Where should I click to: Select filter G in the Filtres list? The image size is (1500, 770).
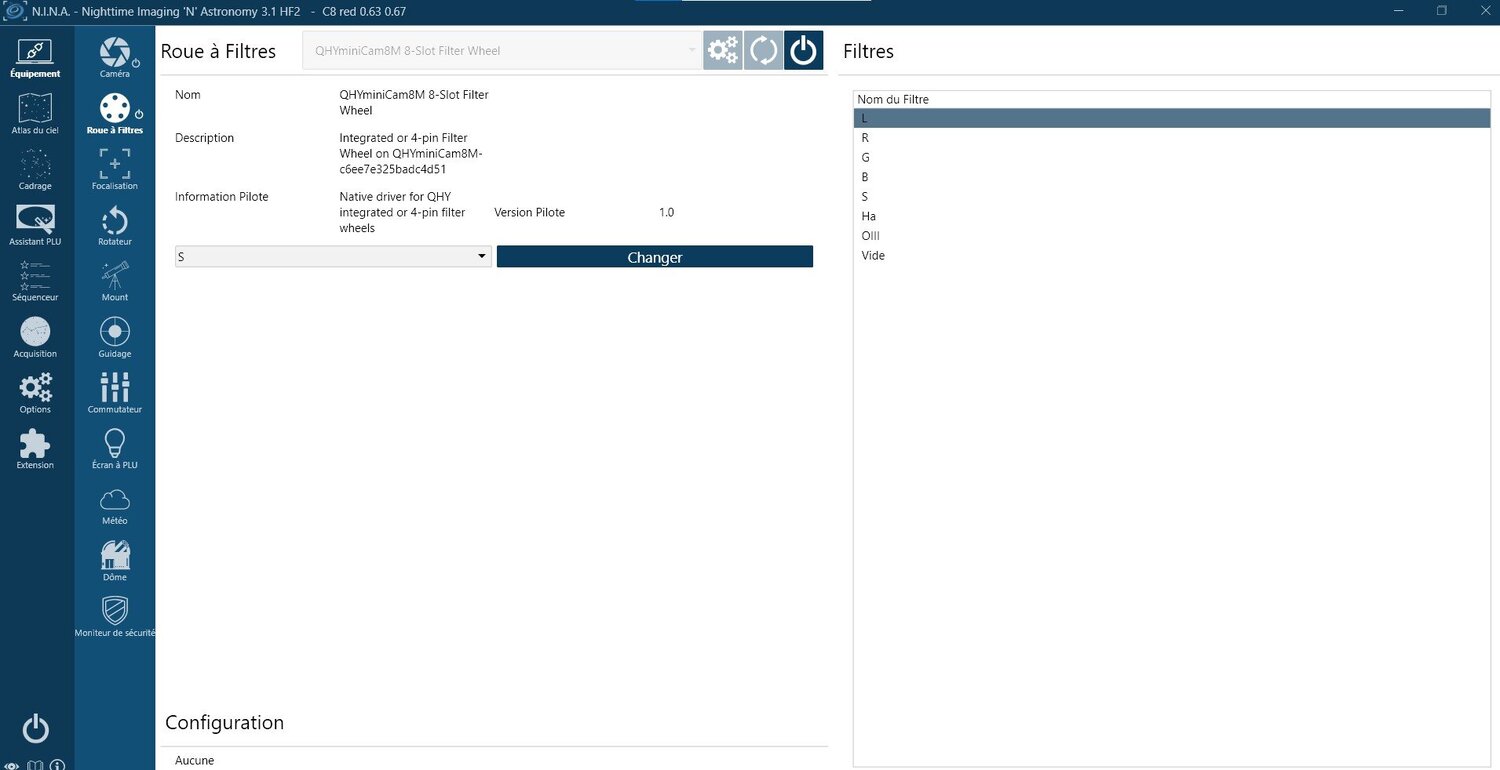[x=1172, y=157]
